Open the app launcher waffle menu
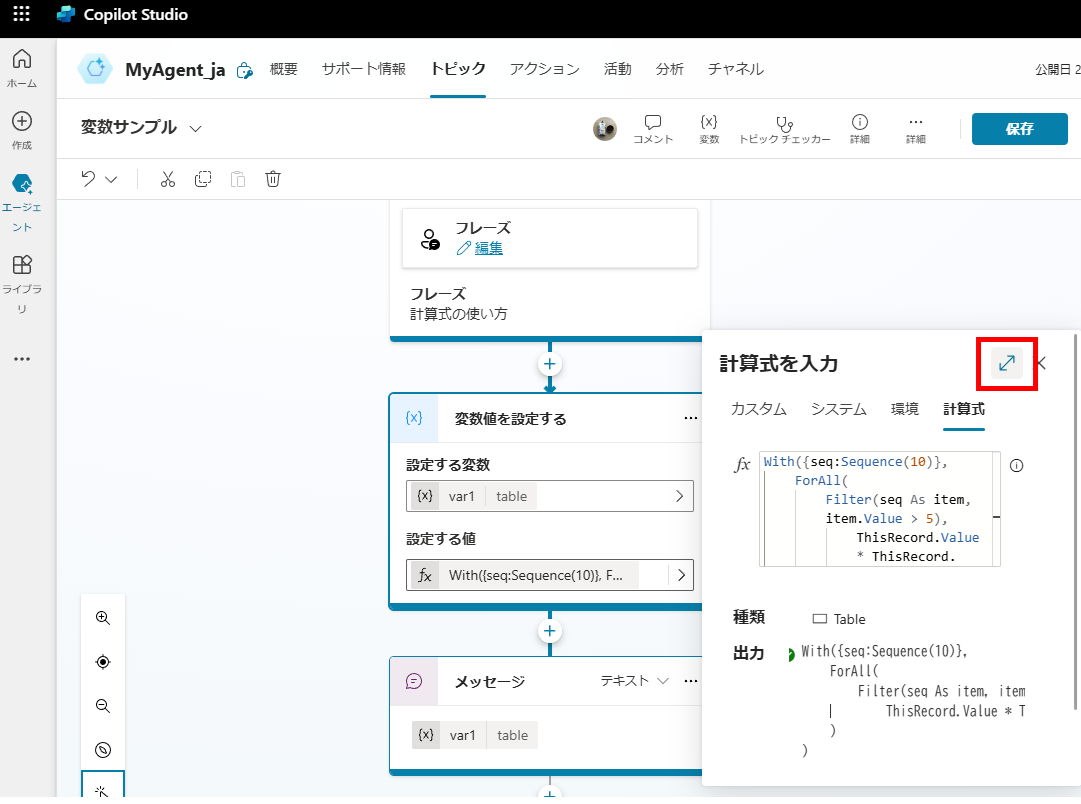1081x804 pixels. pos(21,15)
